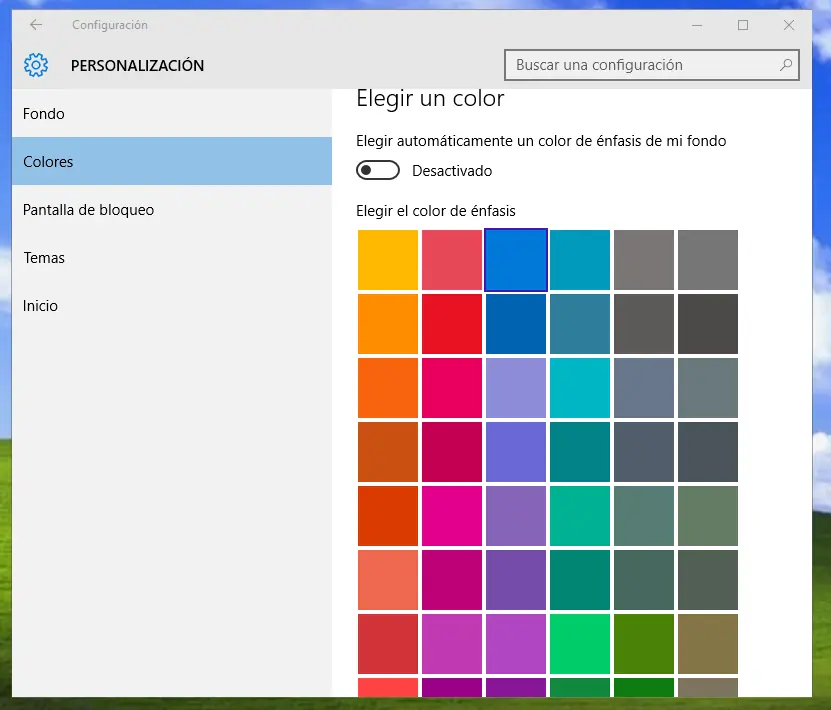Select the highlighted blue accent swatch
Viewport: 831px width, 710px height.
pyautogui.click(x=516, y=260)
